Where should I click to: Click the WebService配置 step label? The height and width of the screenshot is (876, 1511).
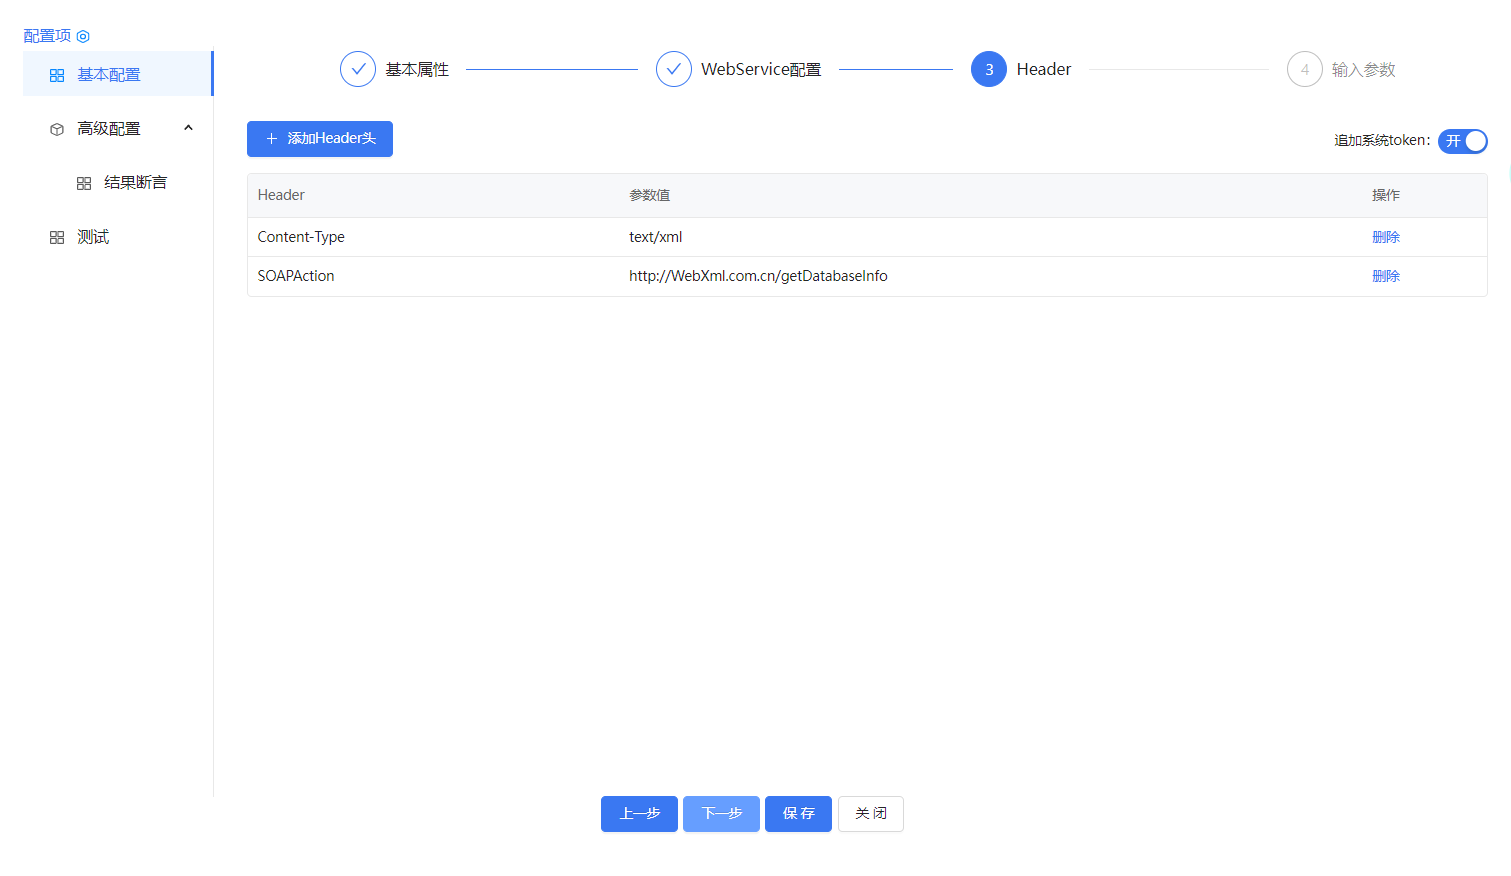coord(761,69)
